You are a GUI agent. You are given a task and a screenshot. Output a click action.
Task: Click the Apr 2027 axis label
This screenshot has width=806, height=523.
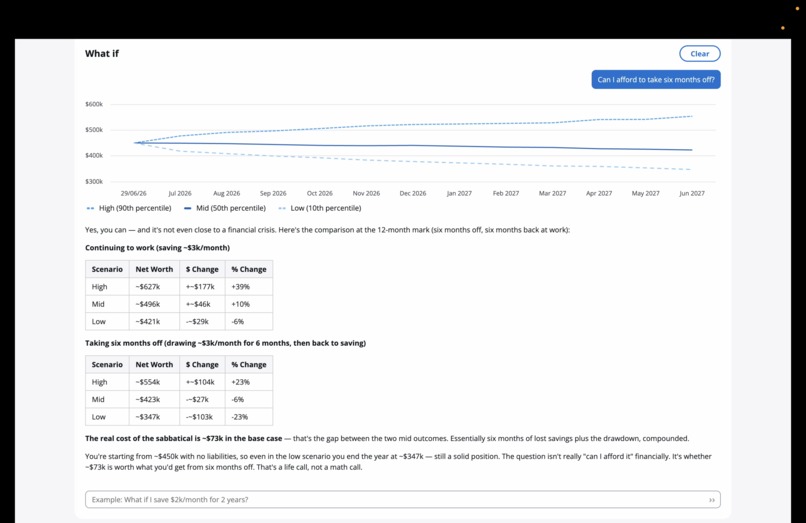pos(599,193)
